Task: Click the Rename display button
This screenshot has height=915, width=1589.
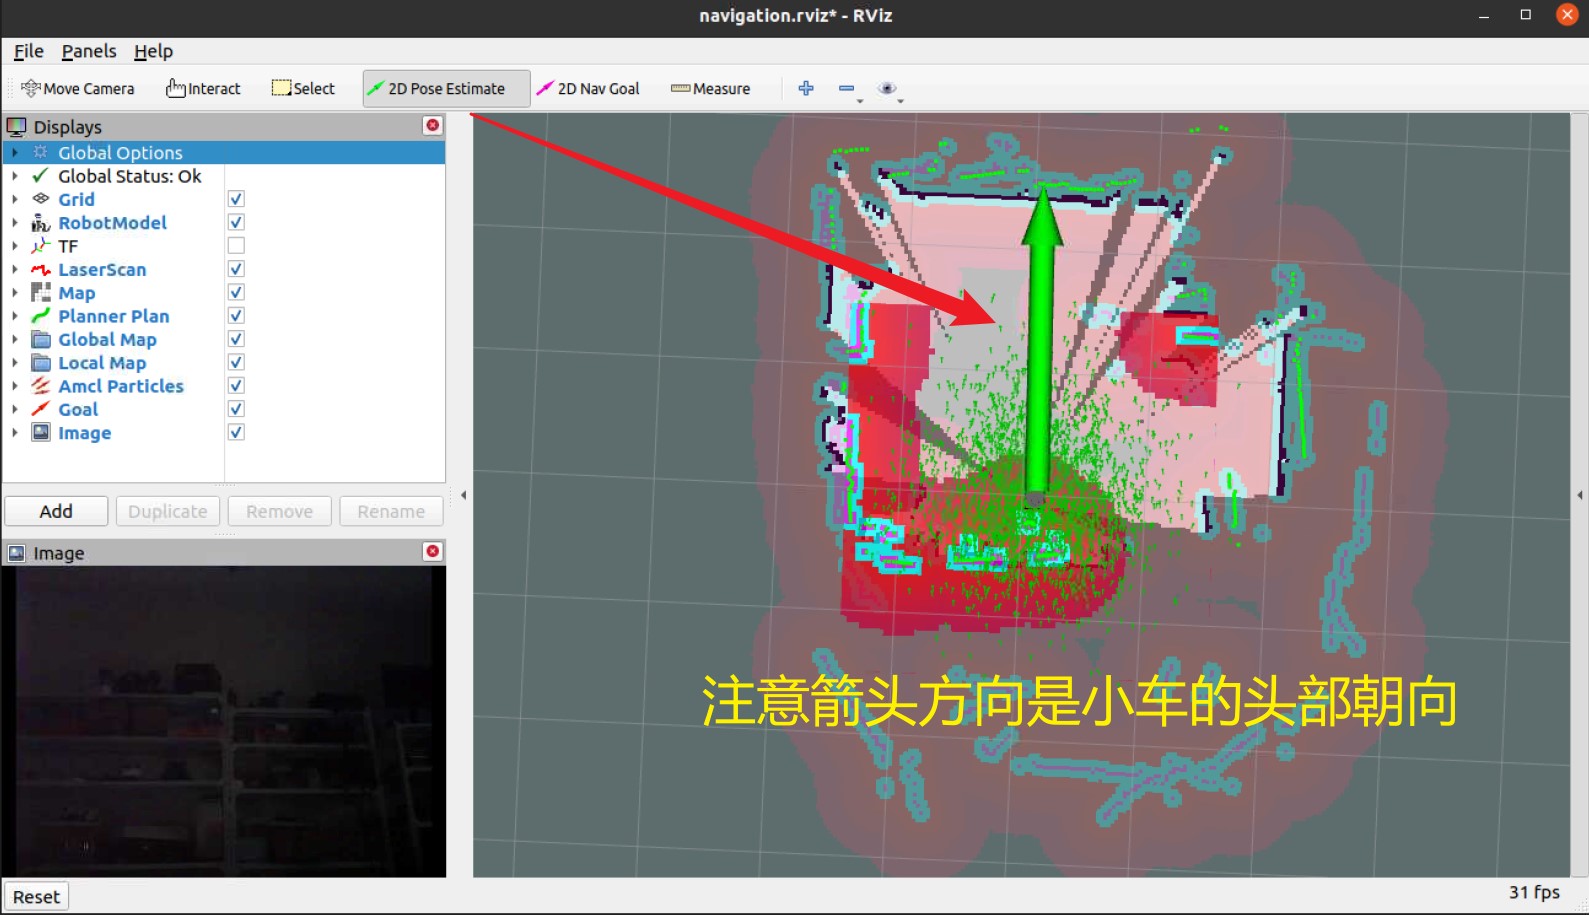Action: click(391, 511)
